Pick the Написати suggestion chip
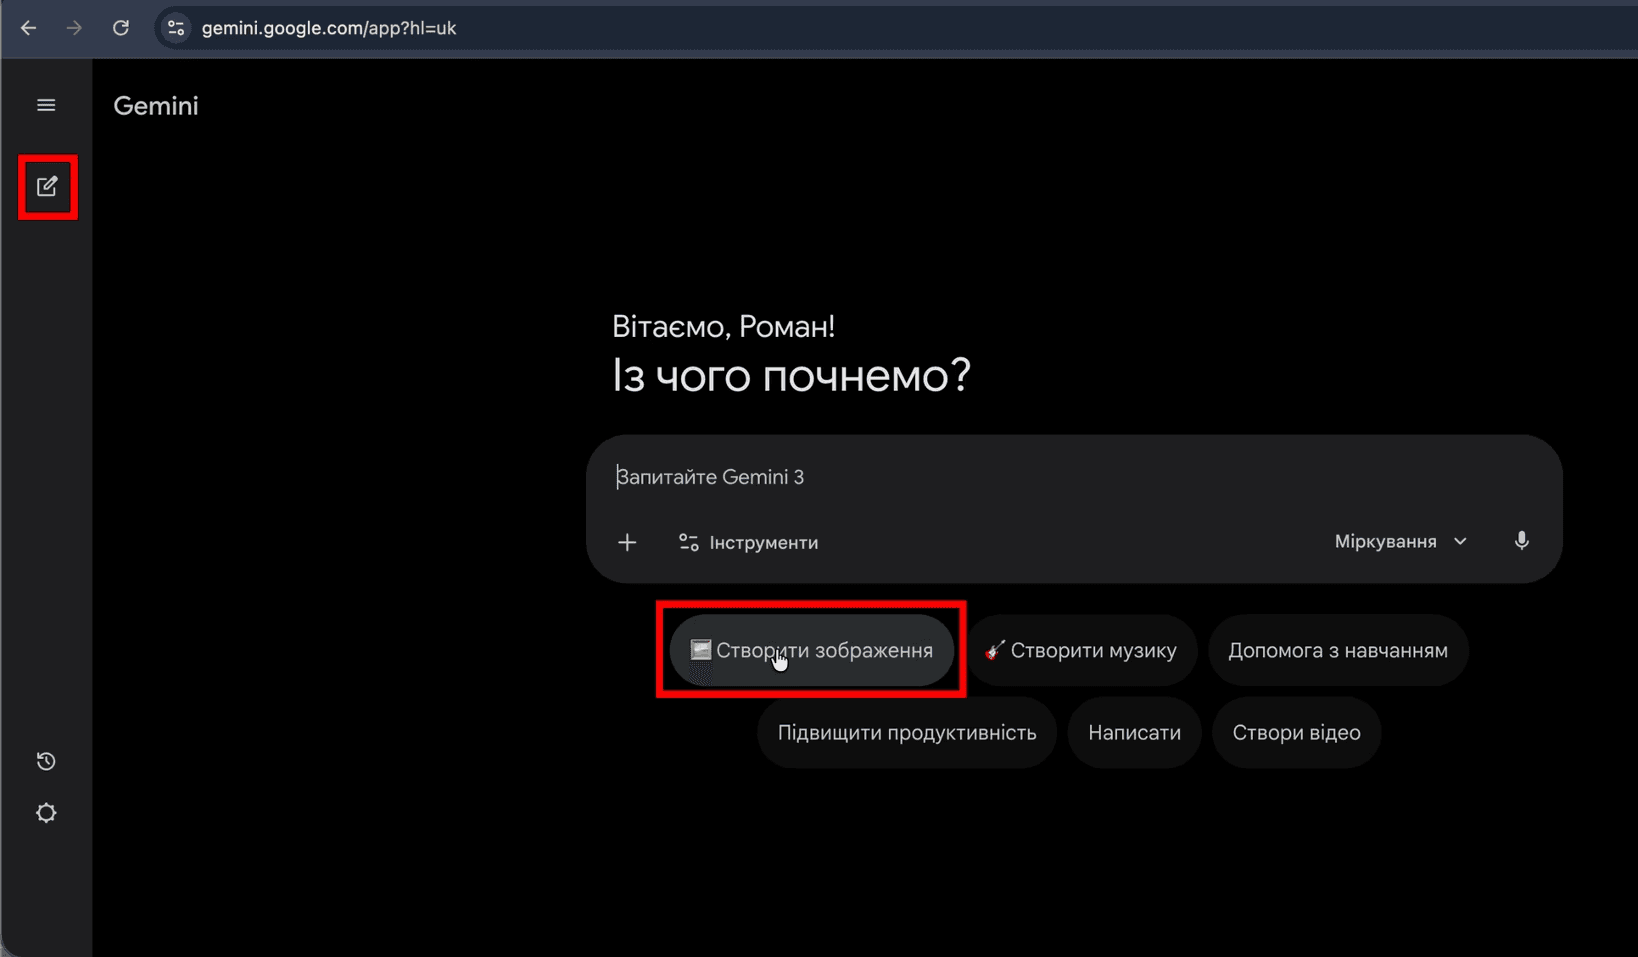 pos(1134,732)
